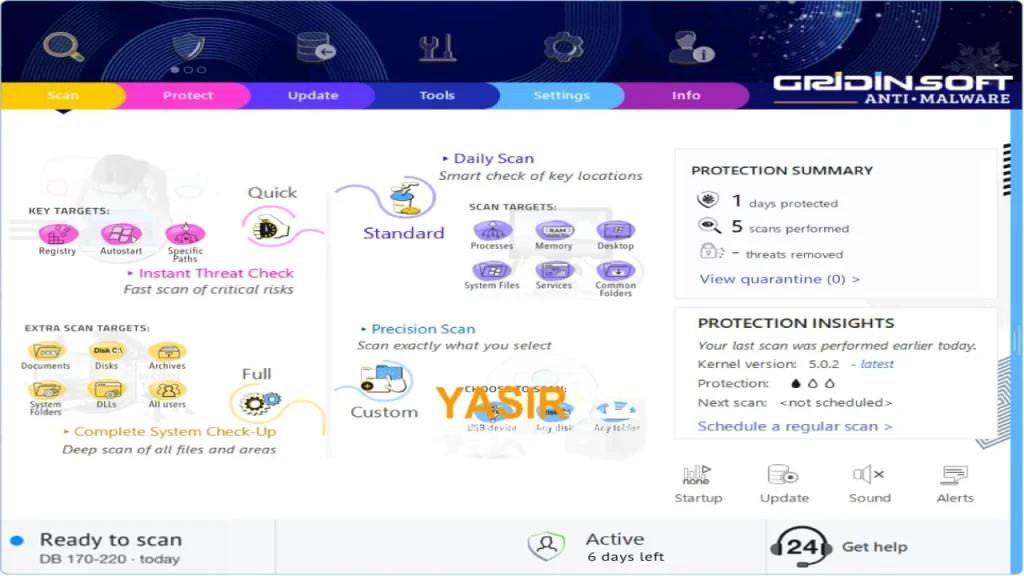This screenshot has height=576, width=1024.
Task: Select the Services scan target
Action: click(x=554, y=270)
